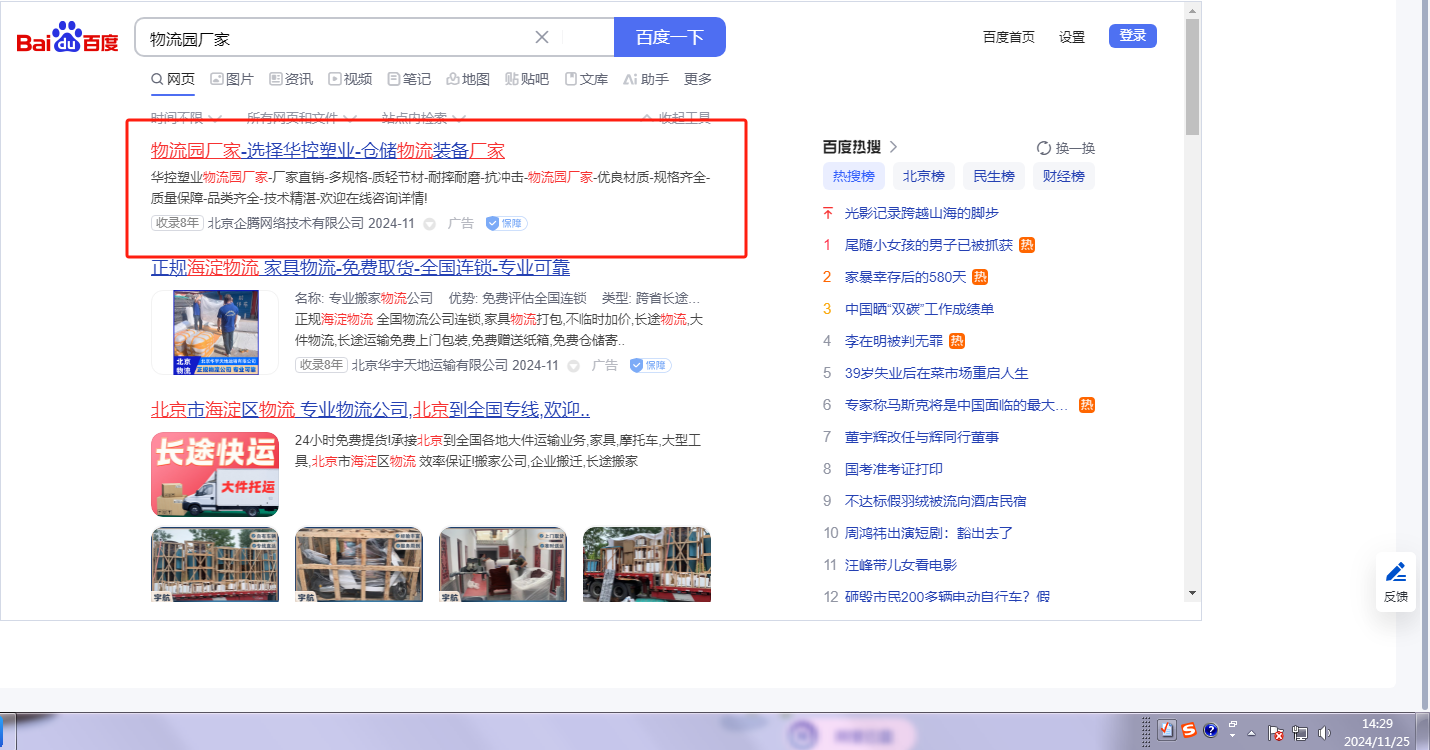Open 设置 in the top right
This screenshot has height=750, width=1430.
[1072, 37]
